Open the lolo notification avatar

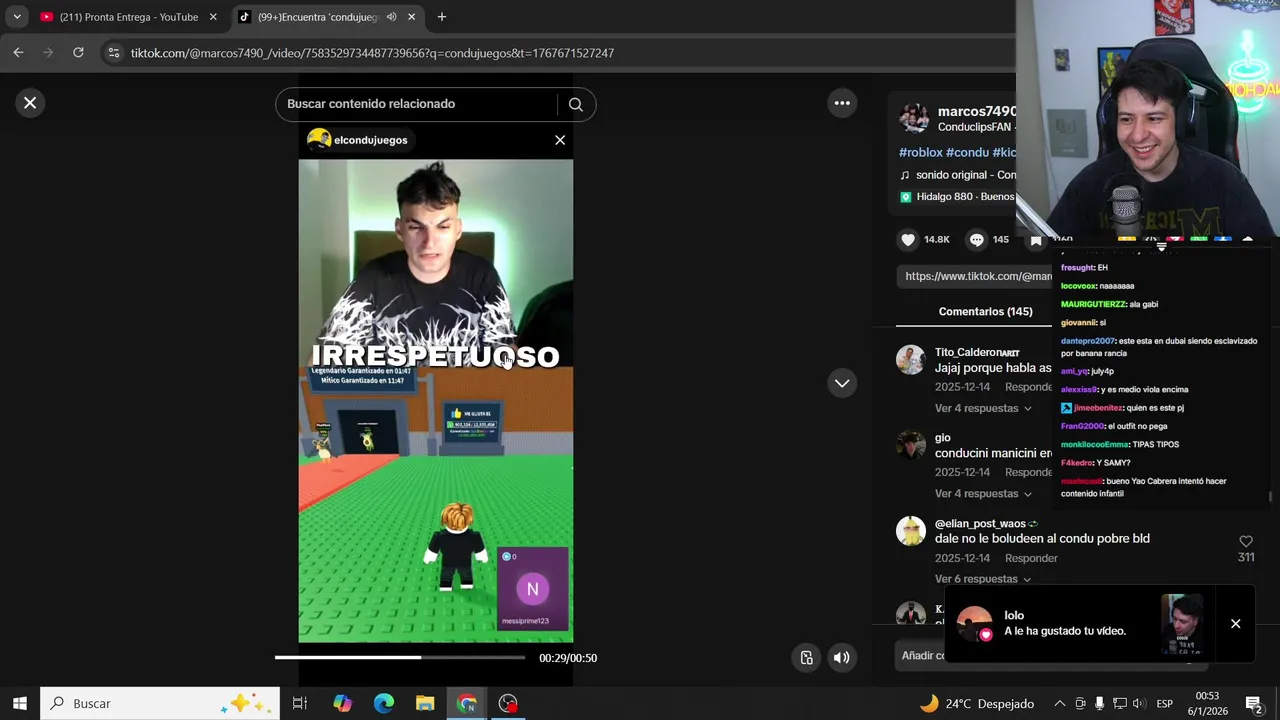point(974,623)
